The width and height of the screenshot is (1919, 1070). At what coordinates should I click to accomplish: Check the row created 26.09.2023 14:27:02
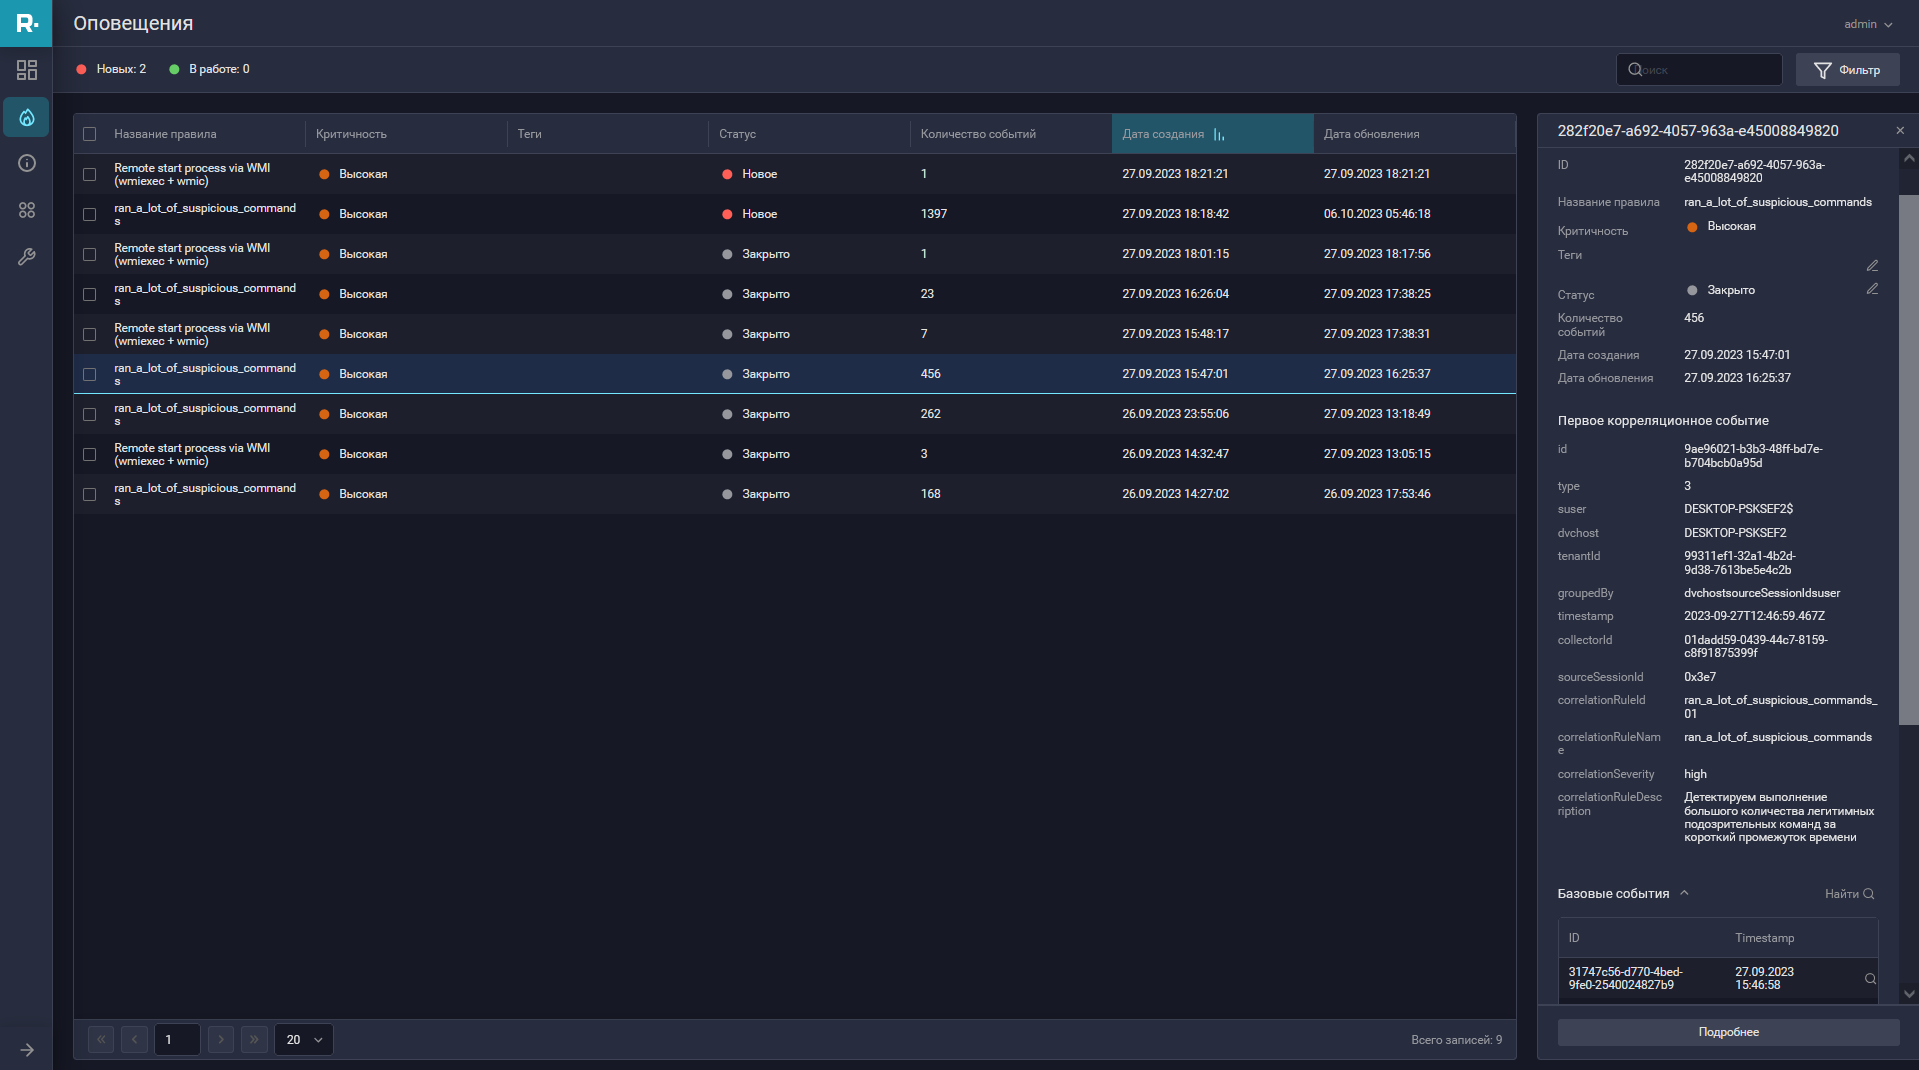90,494
